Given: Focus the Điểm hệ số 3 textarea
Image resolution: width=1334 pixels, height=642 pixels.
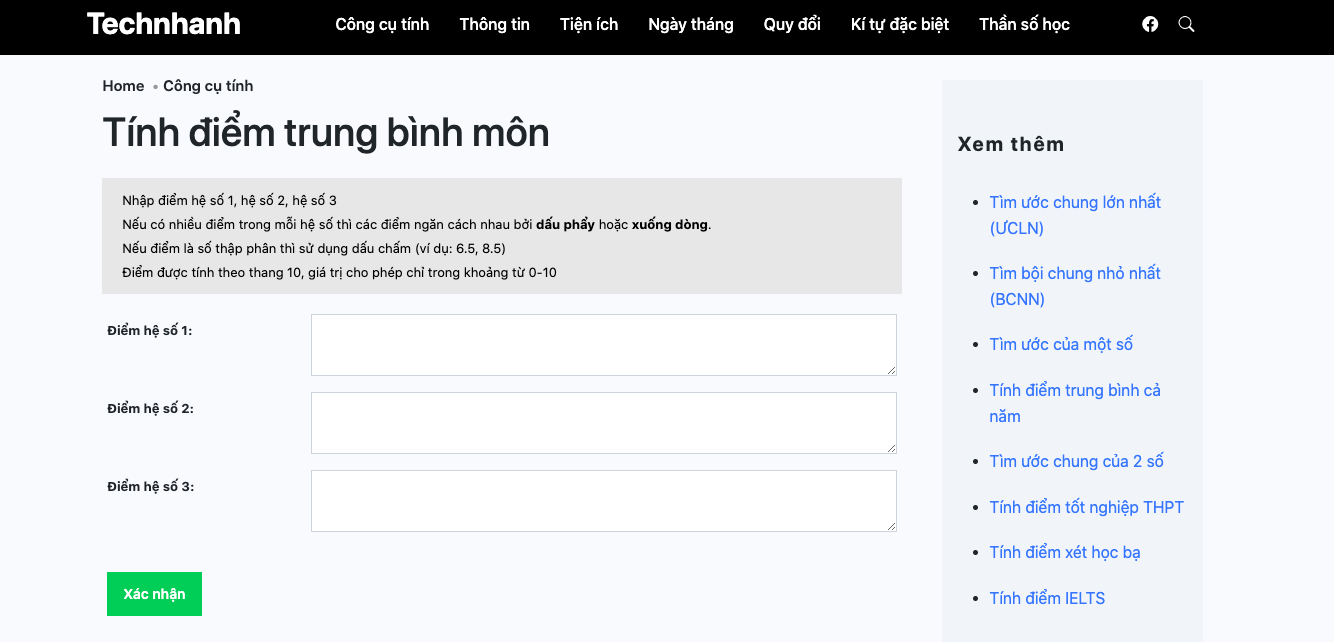Looking at the screenshot, I should 604,501.
